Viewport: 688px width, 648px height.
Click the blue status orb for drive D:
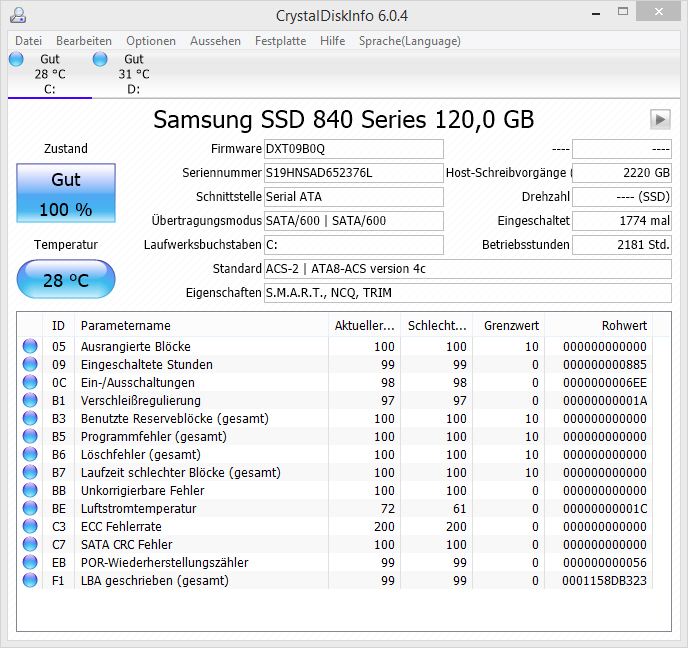point(100,59)
